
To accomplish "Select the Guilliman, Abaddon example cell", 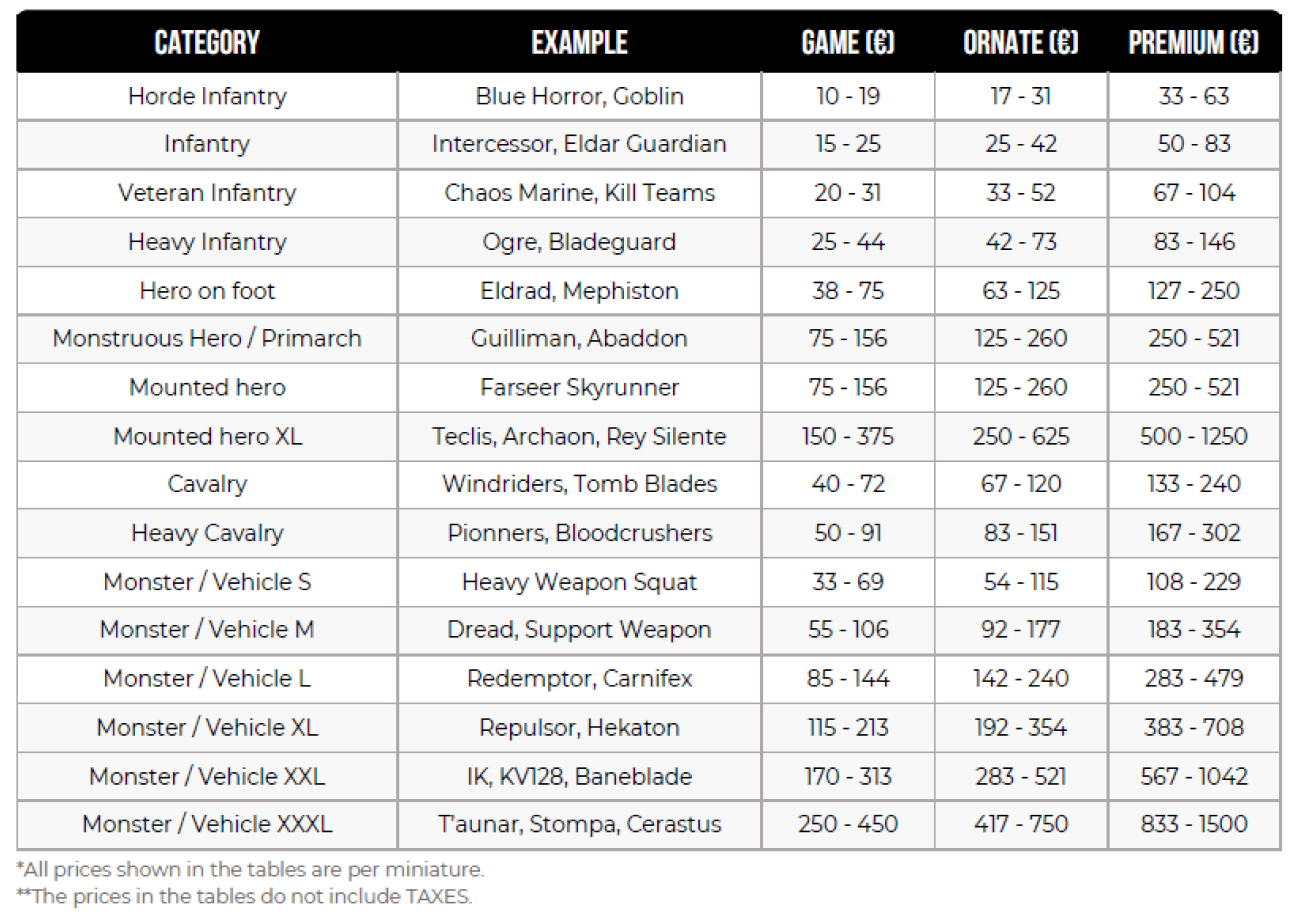I will coord(579,339).
